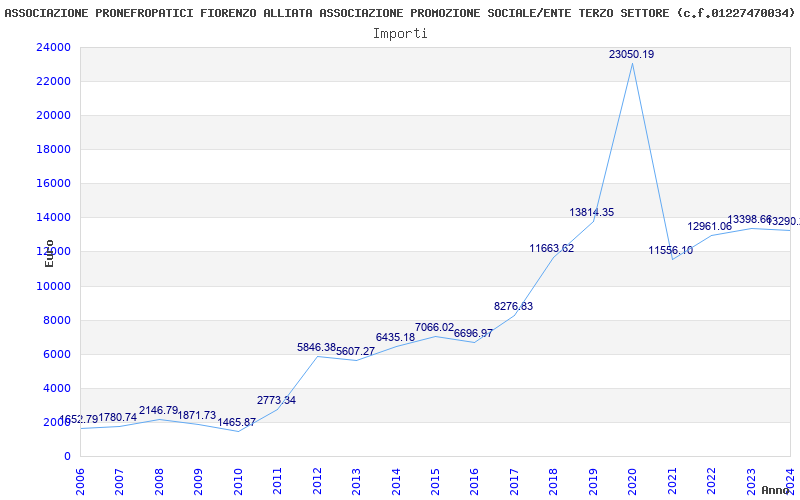
Task: Select the y-axis tick label 18000
Action: (x=53, y=149)
